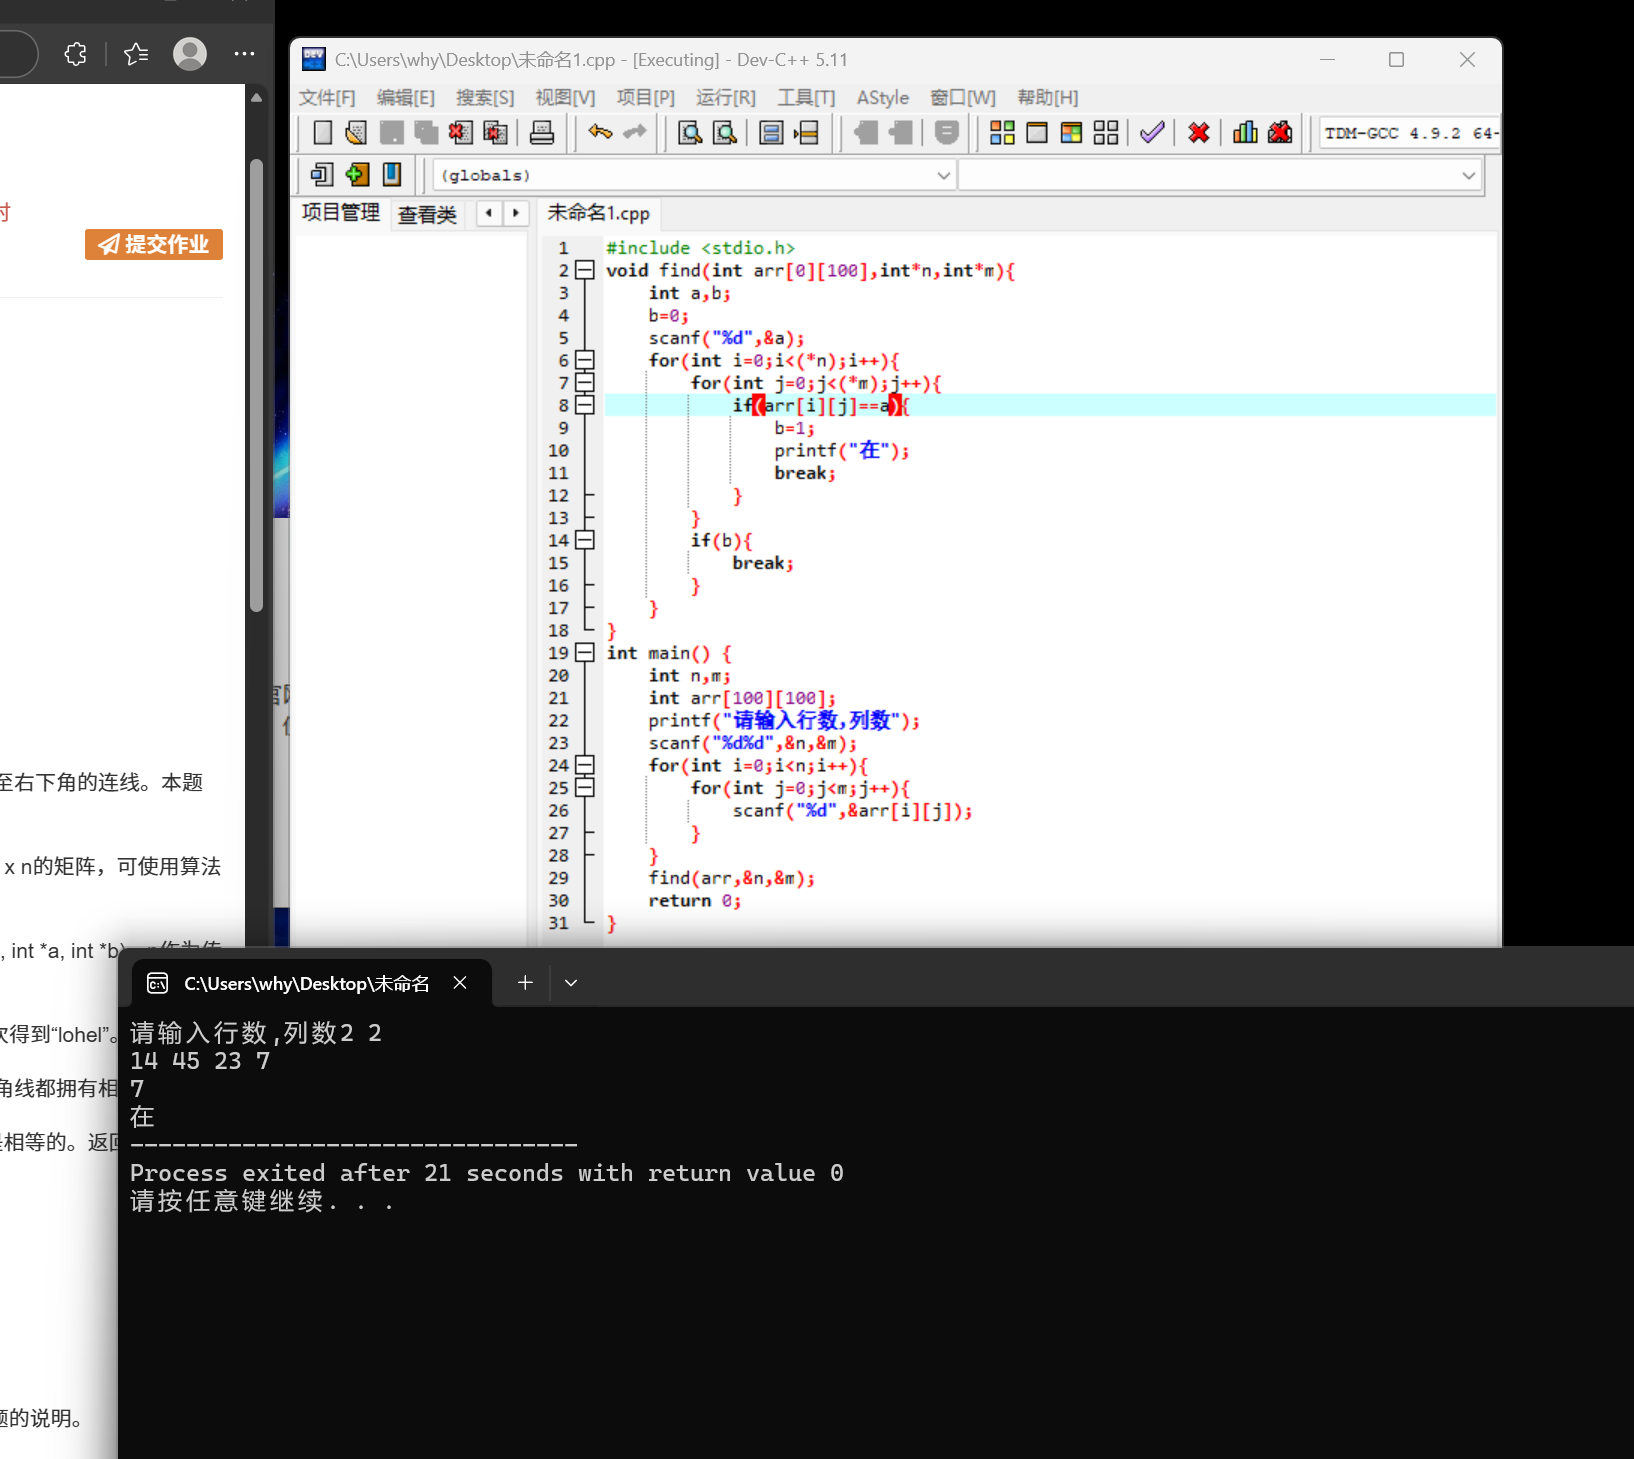Screen dimensions: 1634x1459
Task: Open the 工具[T] menu
Action: point(806,97)
